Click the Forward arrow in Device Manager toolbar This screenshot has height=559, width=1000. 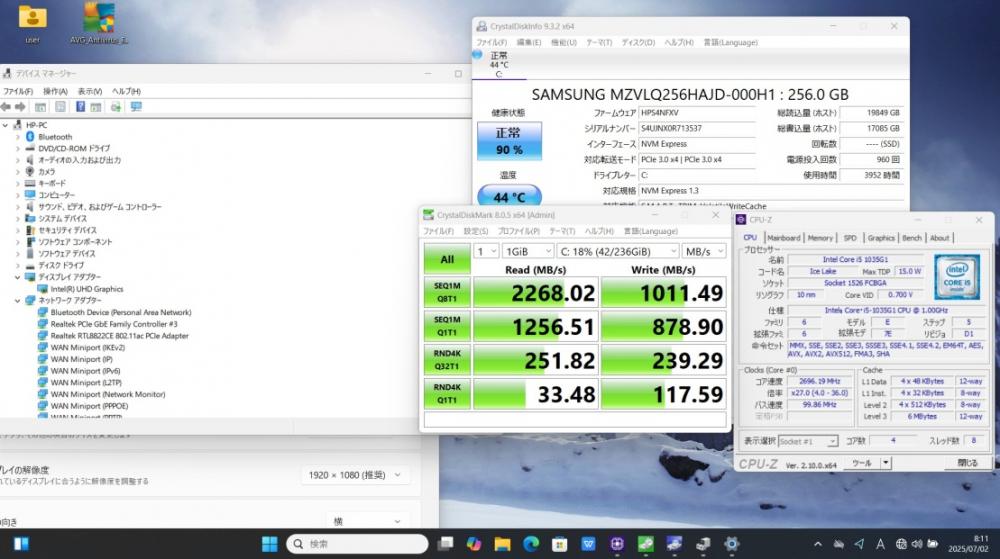(x=20, y=107)
